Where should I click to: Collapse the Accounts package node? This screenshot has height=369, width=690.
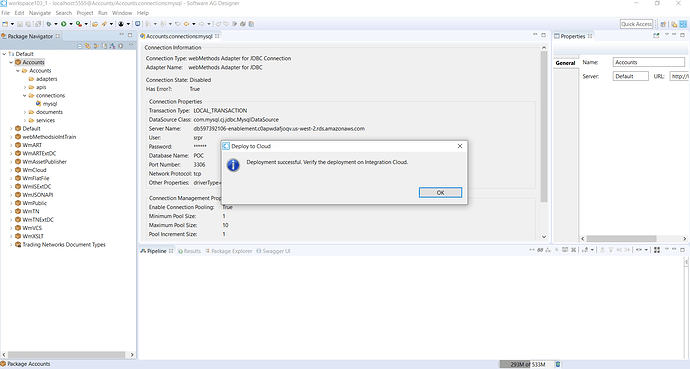click(11, 62)
